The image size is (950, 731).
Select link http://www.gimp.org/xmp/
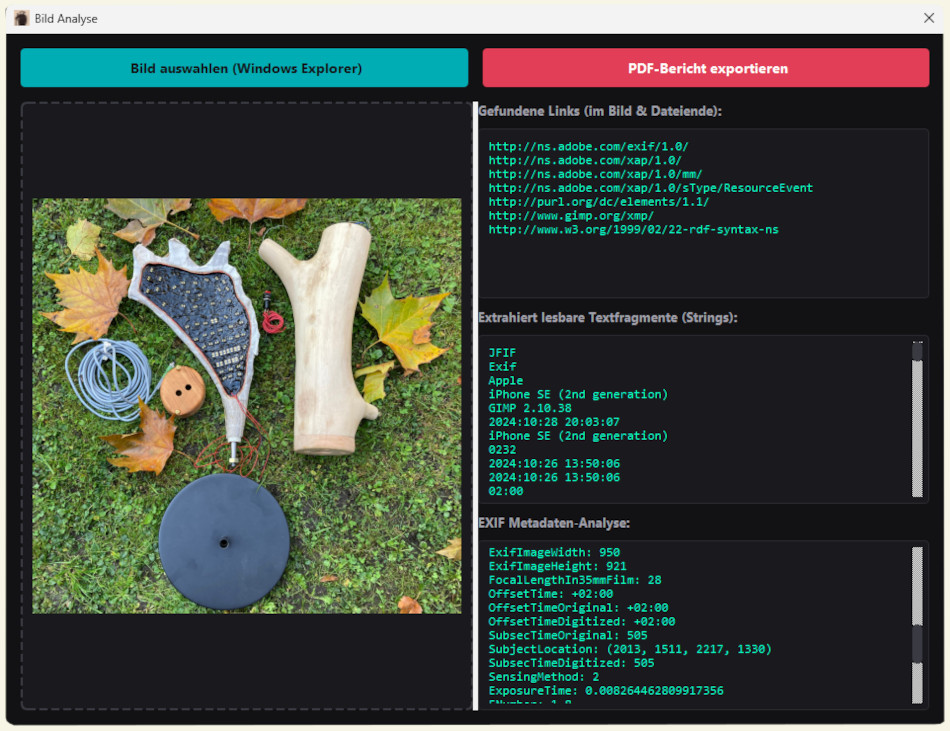click(x=571, y=216)
